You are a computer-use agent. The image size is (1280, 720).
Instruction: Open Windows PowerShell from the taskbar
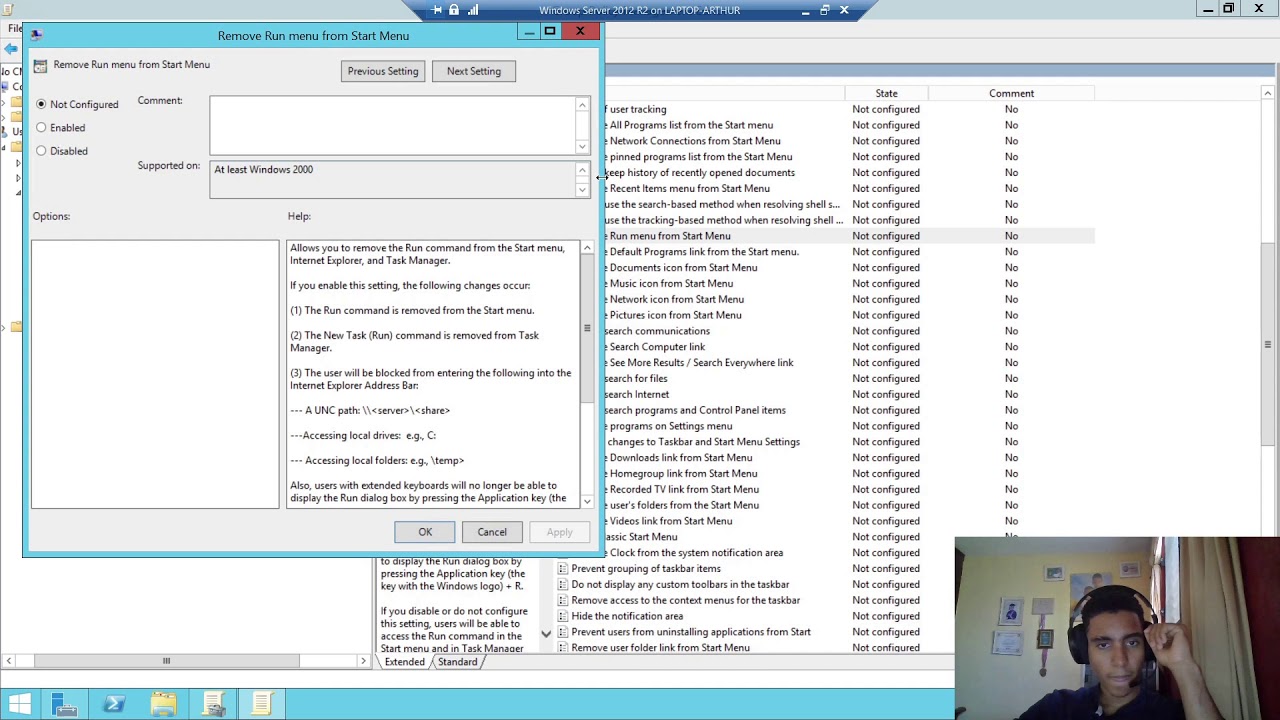click(x=113, y=705)
